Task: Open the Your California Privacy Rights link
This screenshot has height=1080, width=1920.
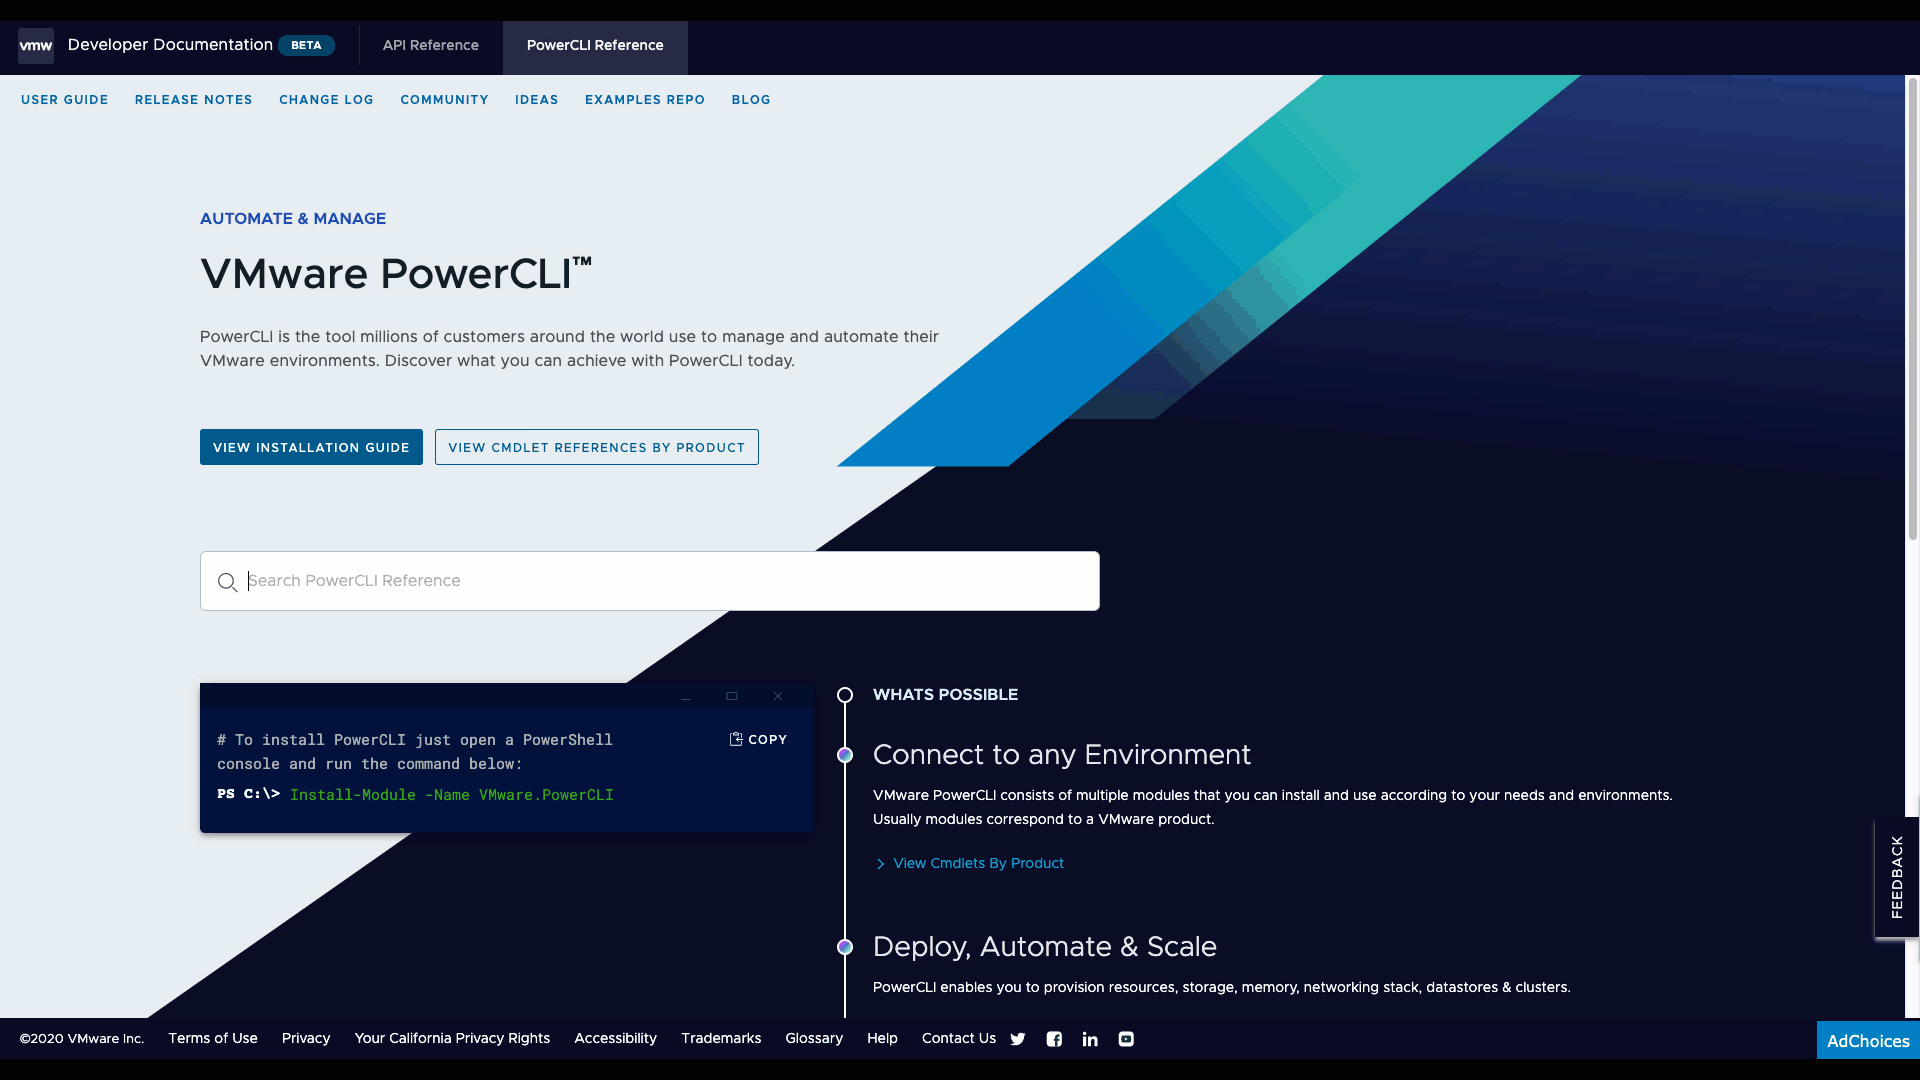Action: (452, 1038)
